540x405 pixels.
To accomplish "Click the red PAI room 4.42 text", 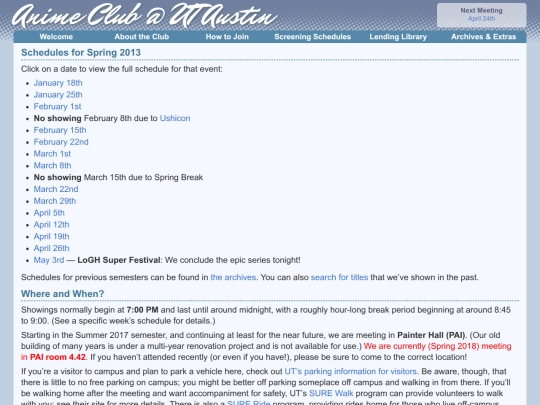I will pos(58,357).
